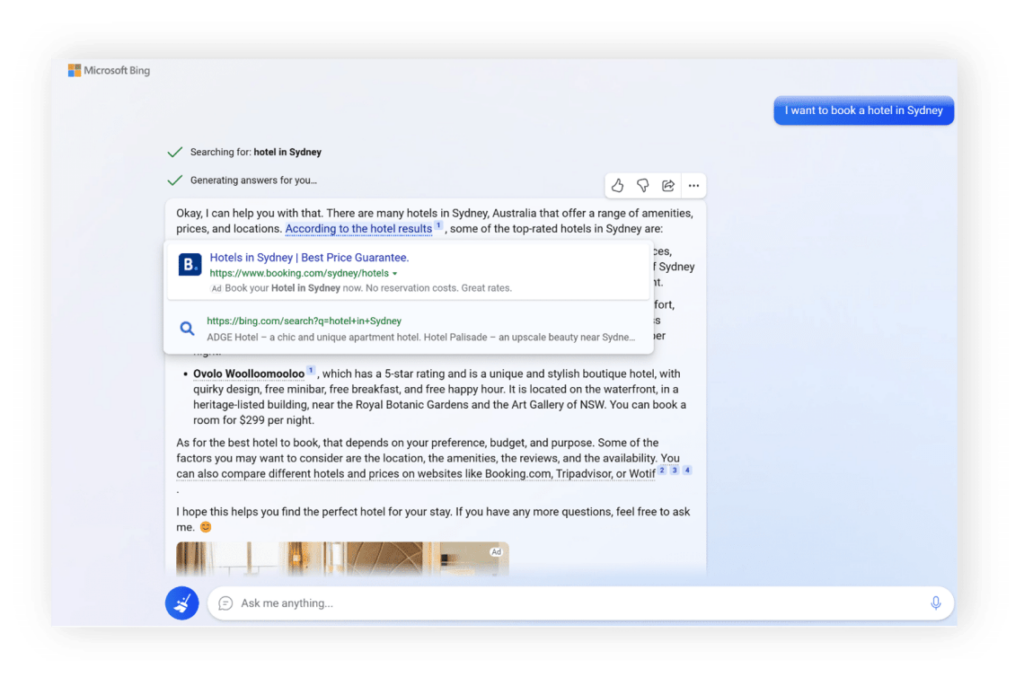Click the microphone voice input icon

(x=935, y=603)
